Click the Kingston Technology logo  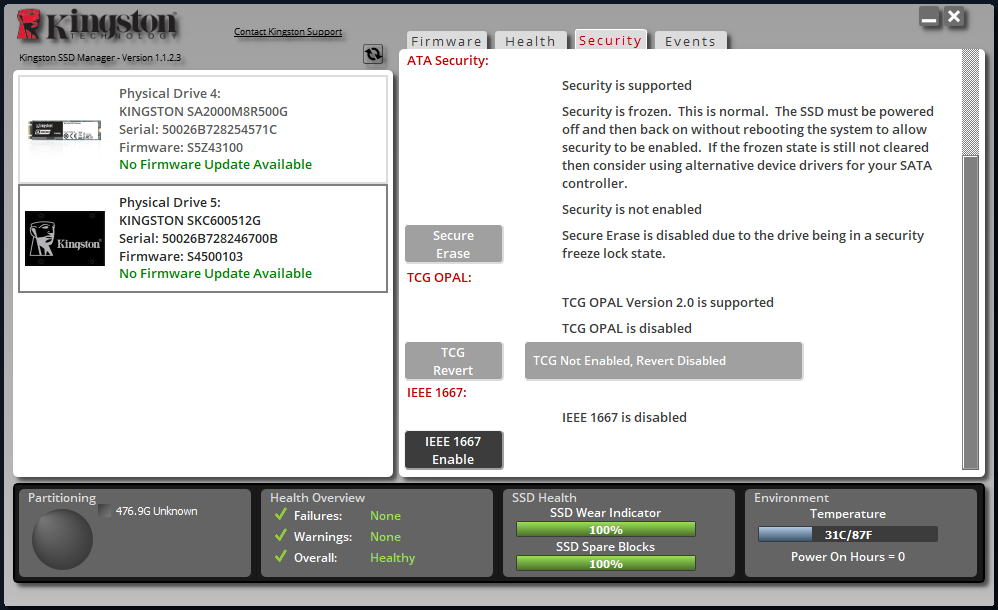point(95,25)
